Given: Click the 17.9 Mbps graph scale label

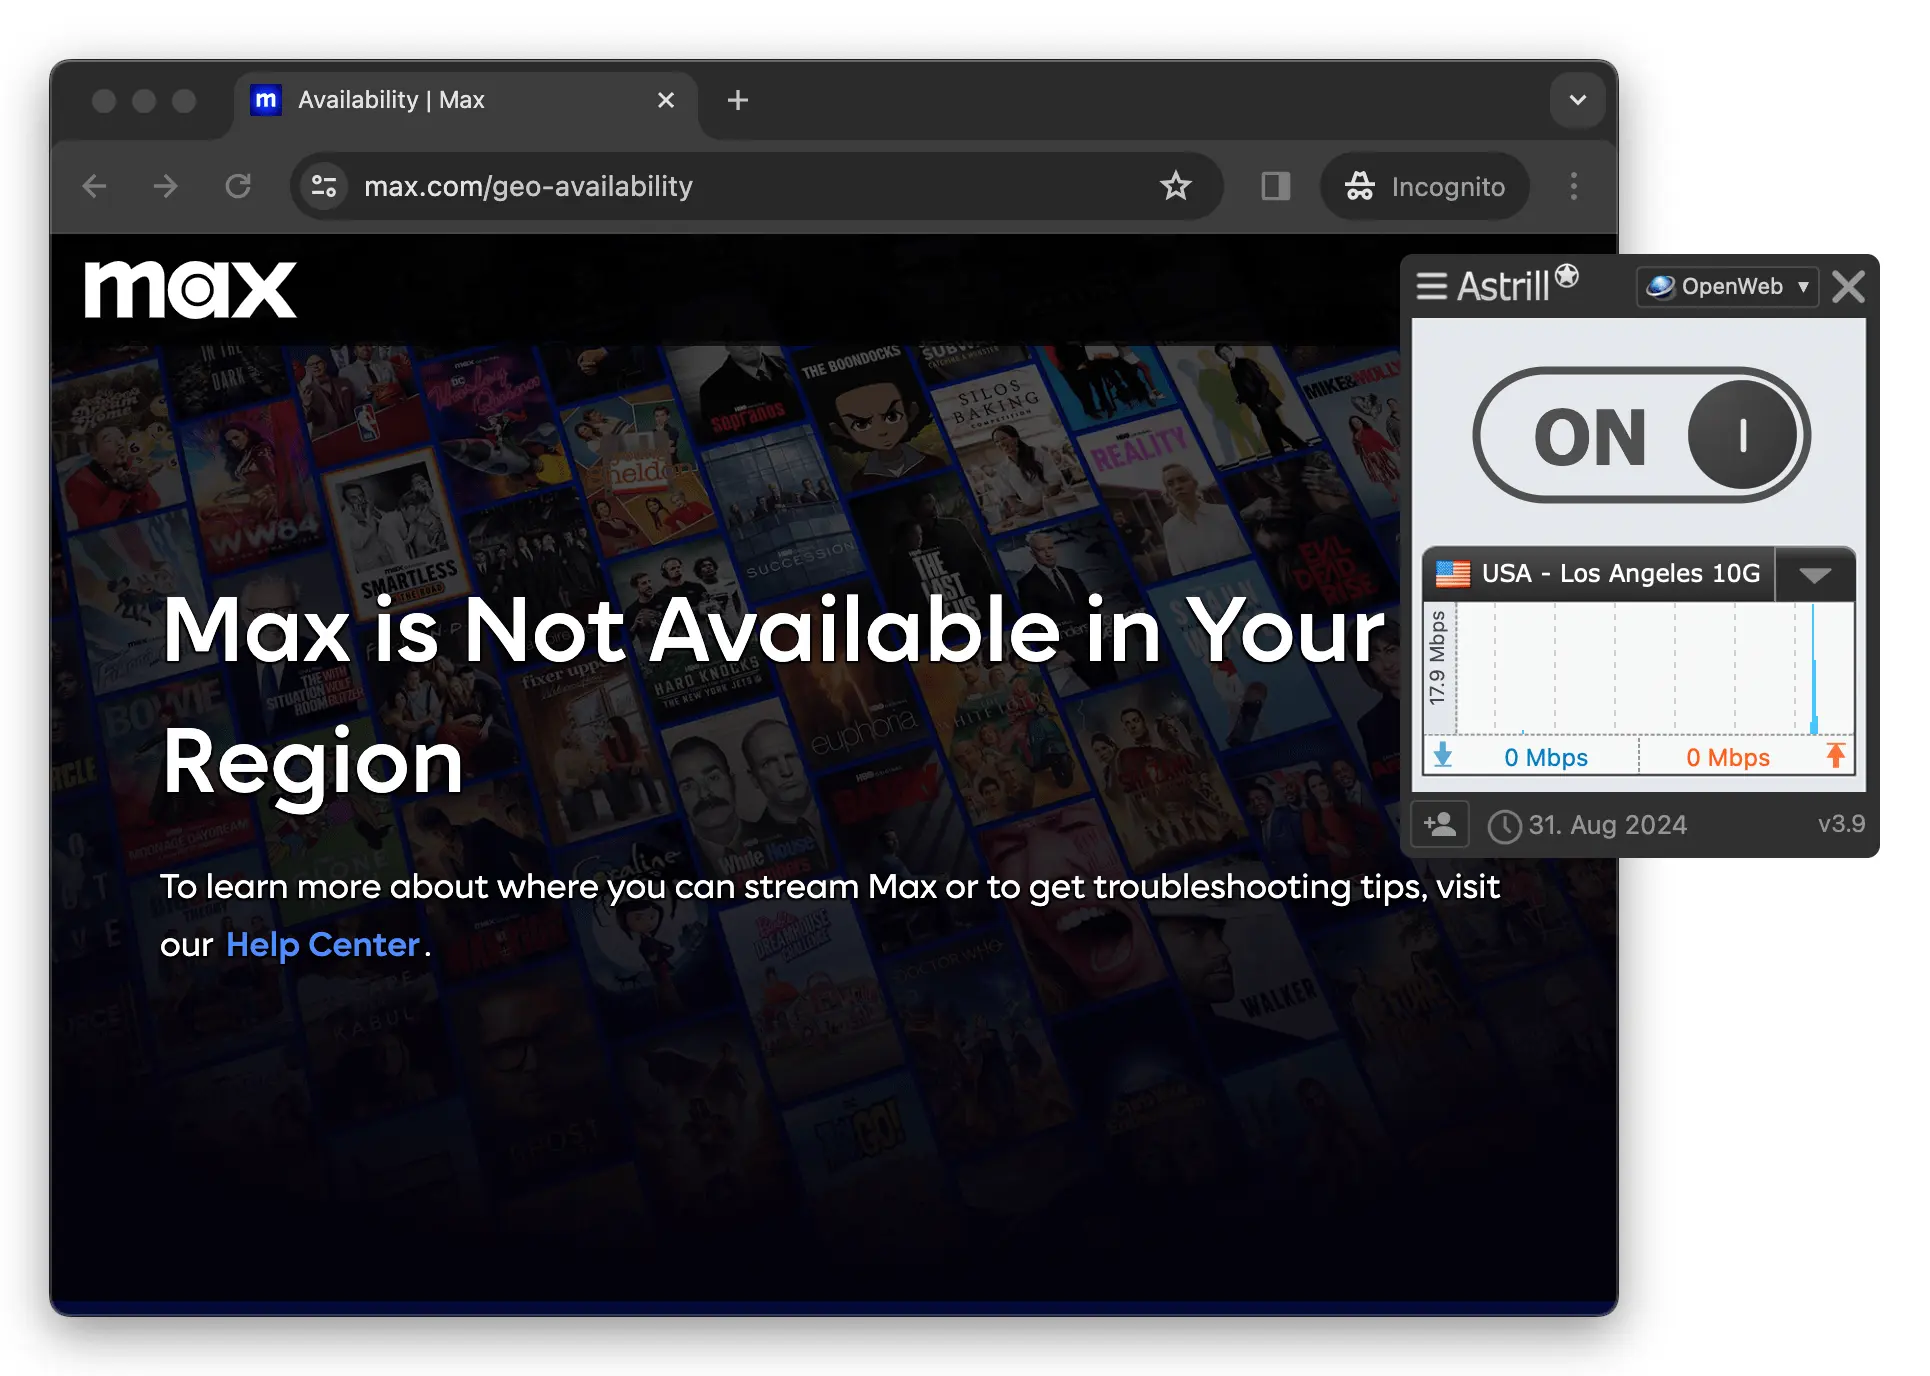Looking at the screenshot, I should point(1438,658).
